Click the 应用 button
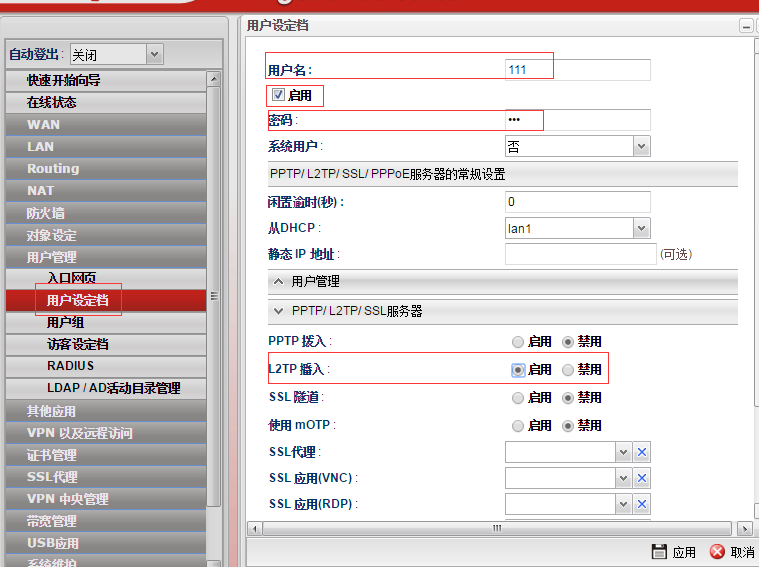Viewport: 759px width, 567px height. tap(674, 552)
